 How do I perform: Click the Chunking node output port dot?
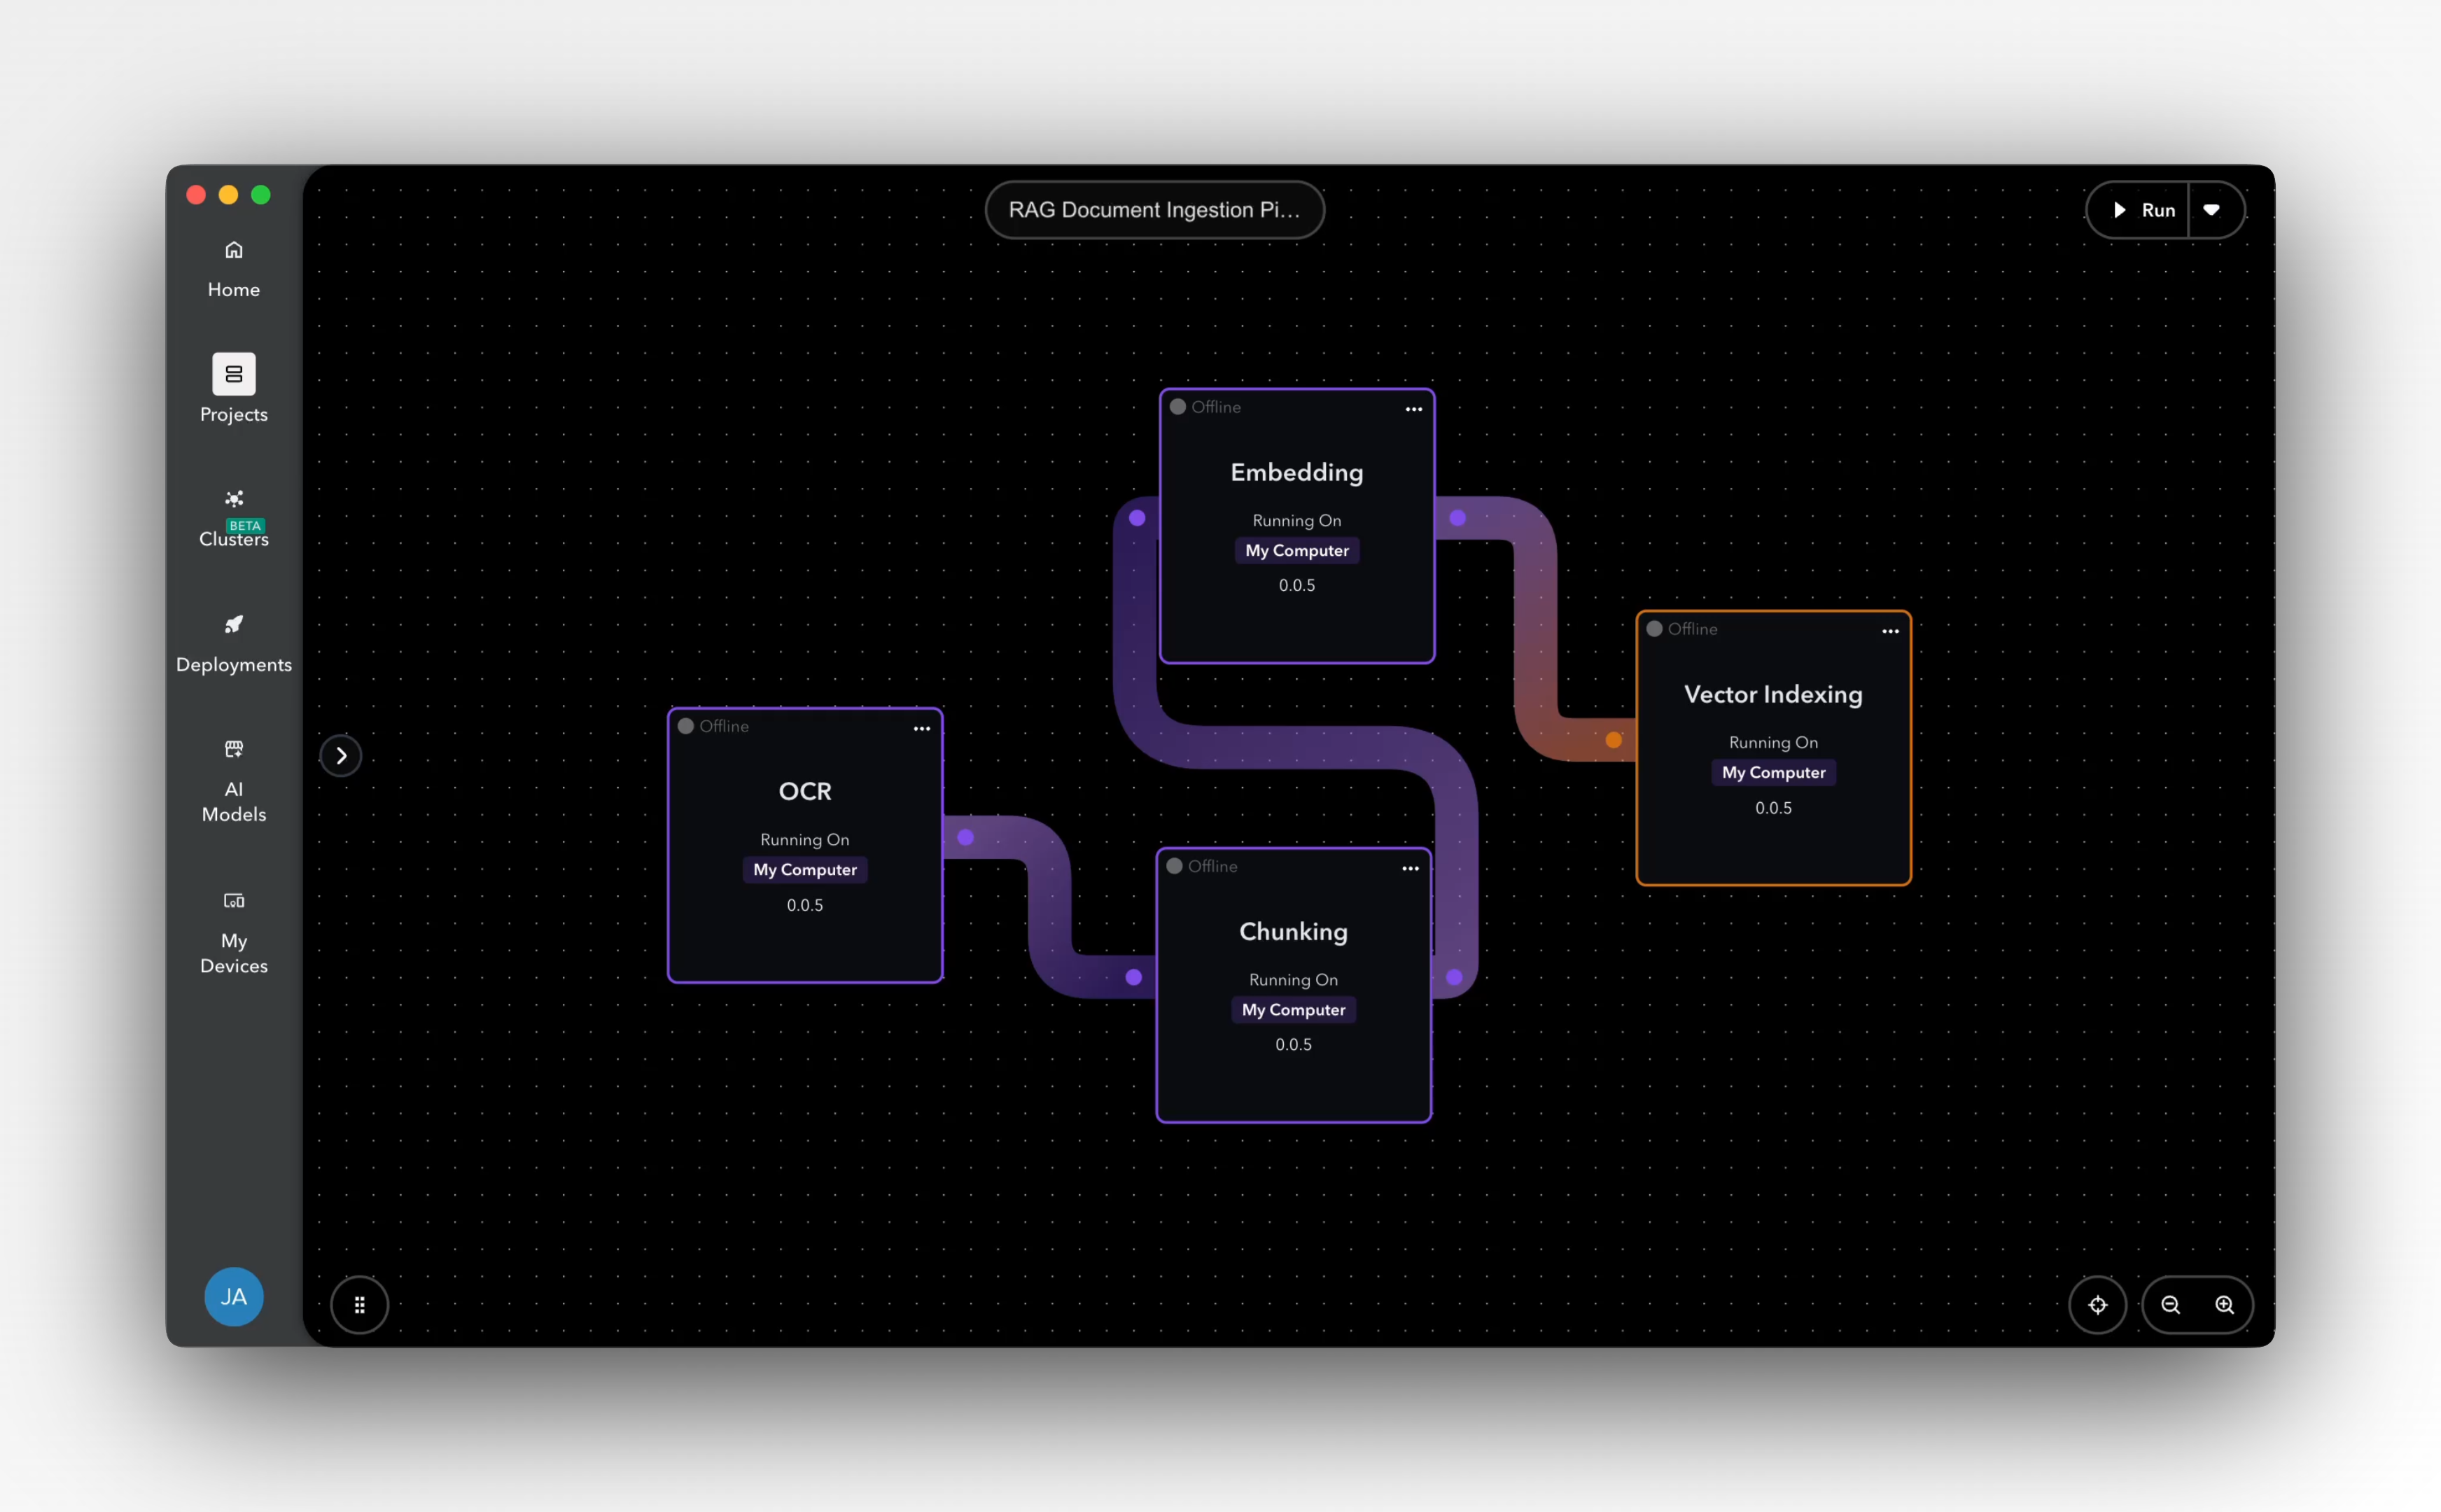(1454, 977)
